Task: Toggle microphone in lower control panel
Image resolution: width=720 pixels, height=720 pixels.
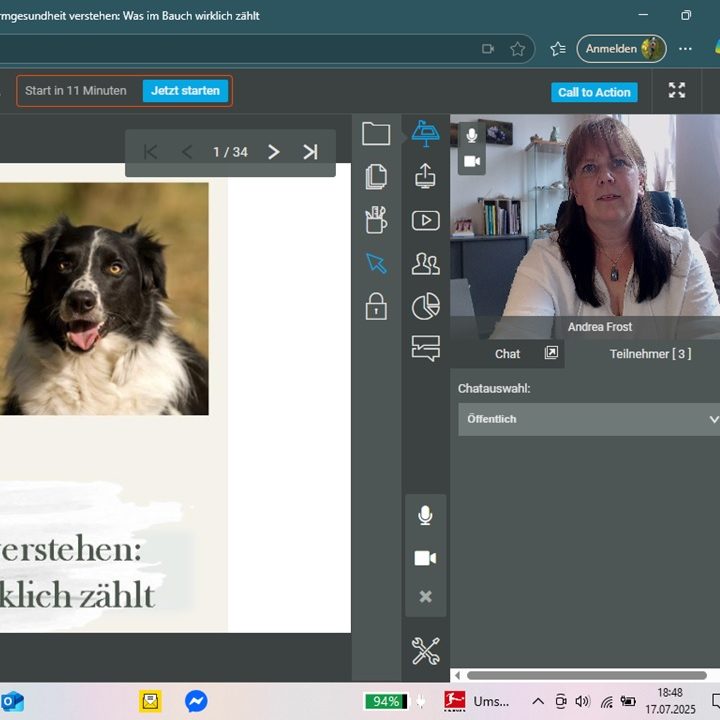Action: coord(425,515)
